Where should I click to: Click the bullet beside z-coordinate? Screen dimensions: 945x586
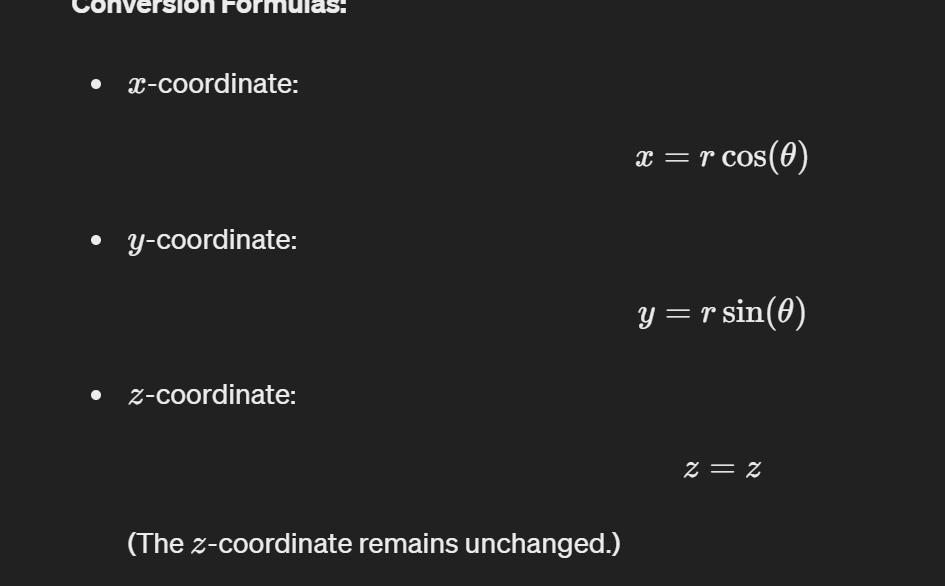click(x=96, y=395)
